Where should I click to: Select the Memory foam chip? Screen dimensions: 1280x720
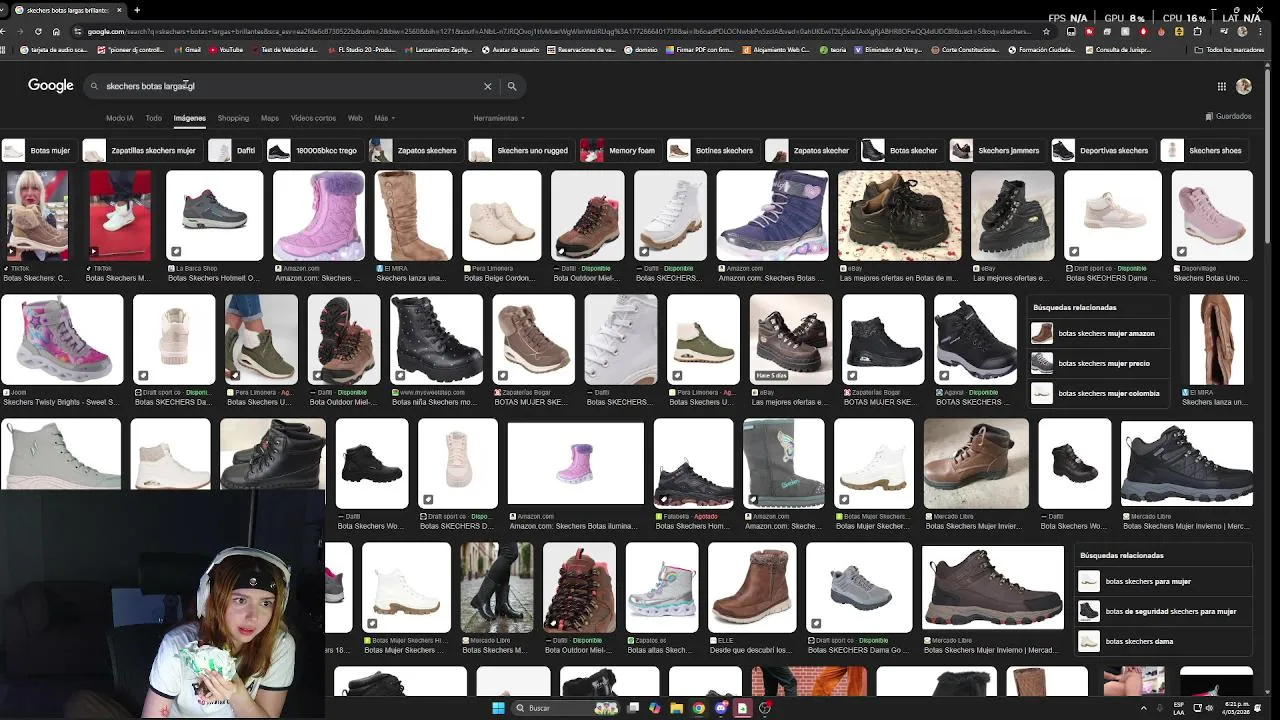click(x=618, y=150)
